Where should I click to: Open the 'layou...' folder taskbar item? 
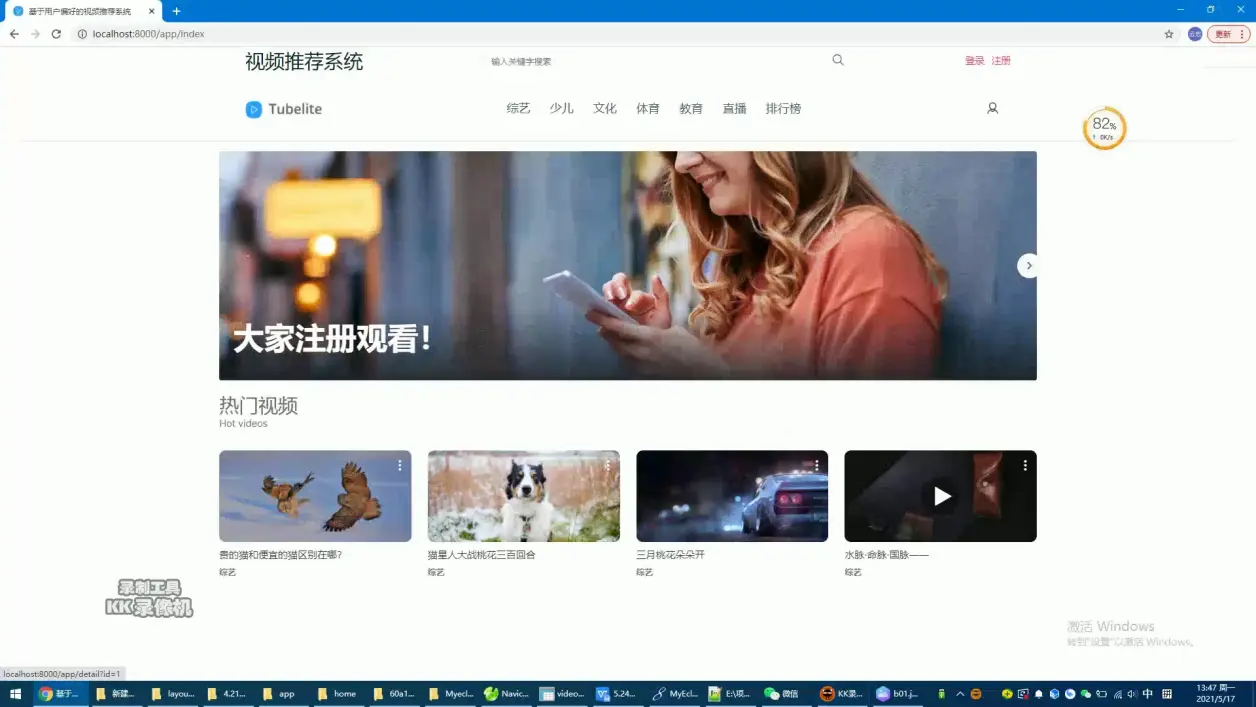point(172,694)
